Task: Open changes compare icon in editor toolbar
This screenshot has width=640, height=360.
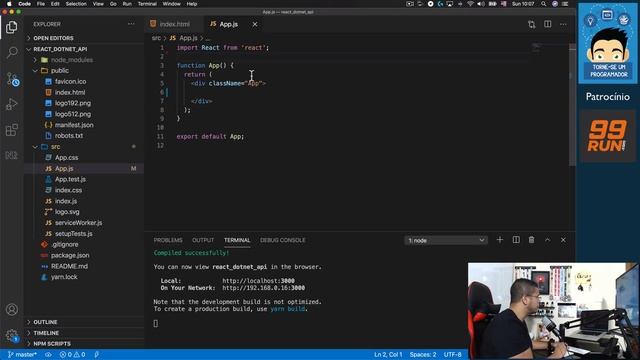Action: (x=531, y=24)
